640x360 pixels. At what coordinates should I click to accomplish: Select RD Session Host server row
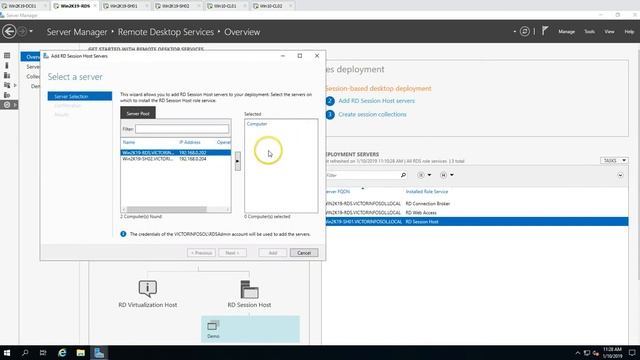(477, 222)
